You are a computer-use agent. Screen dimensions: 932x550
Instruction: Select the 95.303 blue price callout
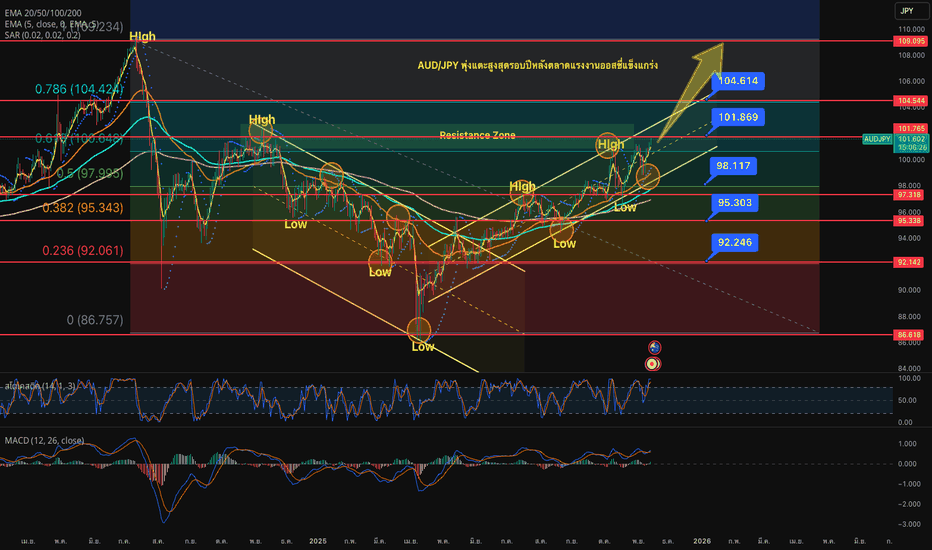735,203
